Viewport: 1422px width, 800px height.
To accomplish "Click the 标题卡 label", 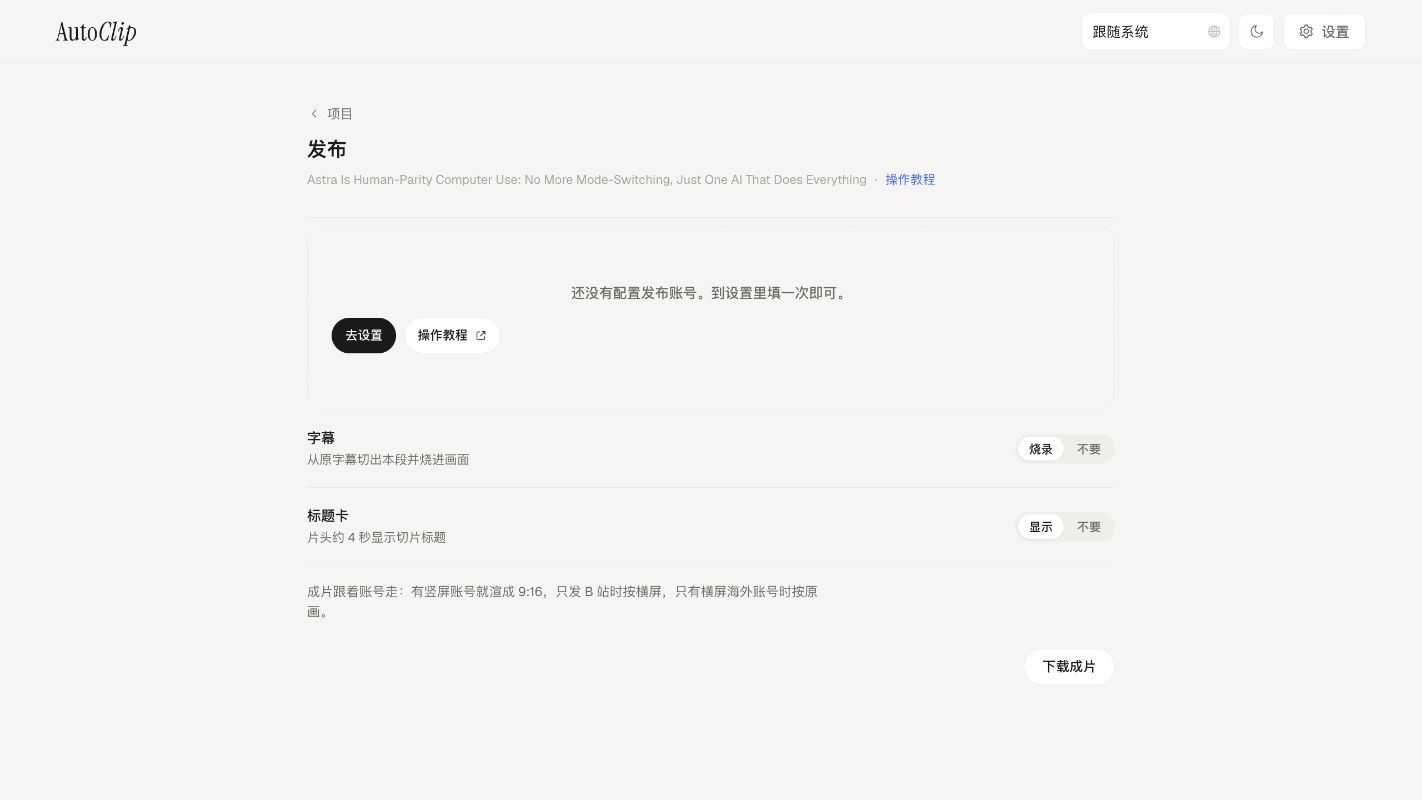I will point(328,516).
